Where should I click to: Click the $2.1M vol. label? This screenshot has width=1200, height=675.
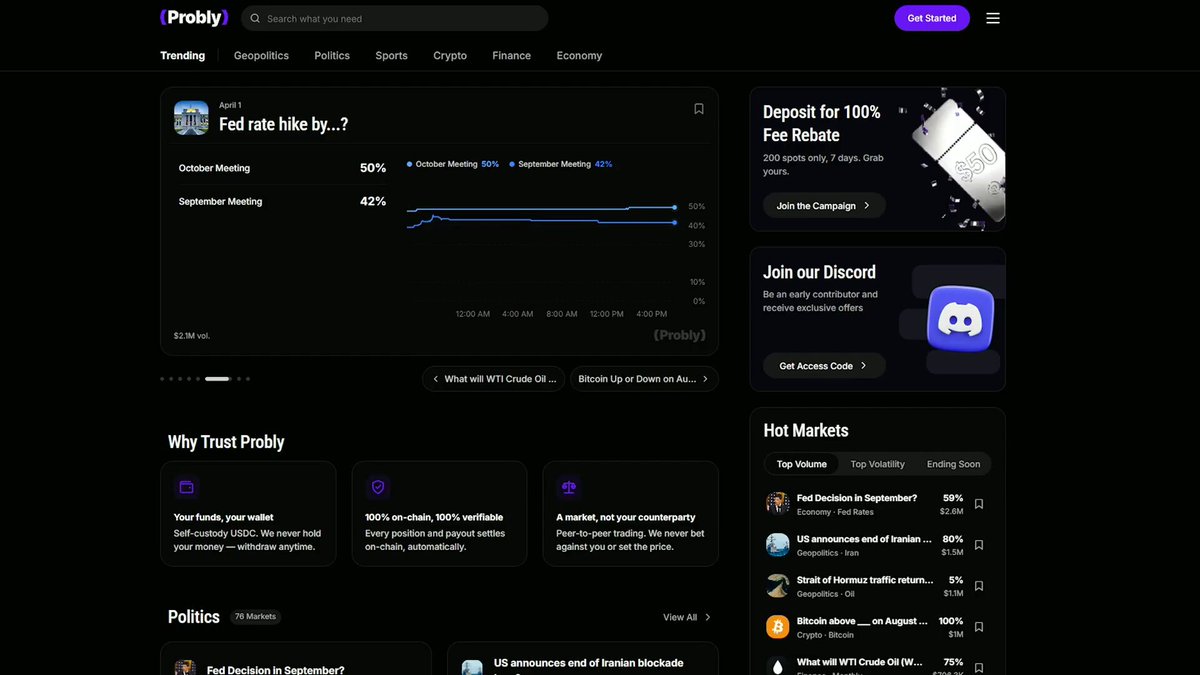pyautogui.click(x=192, y=336)
